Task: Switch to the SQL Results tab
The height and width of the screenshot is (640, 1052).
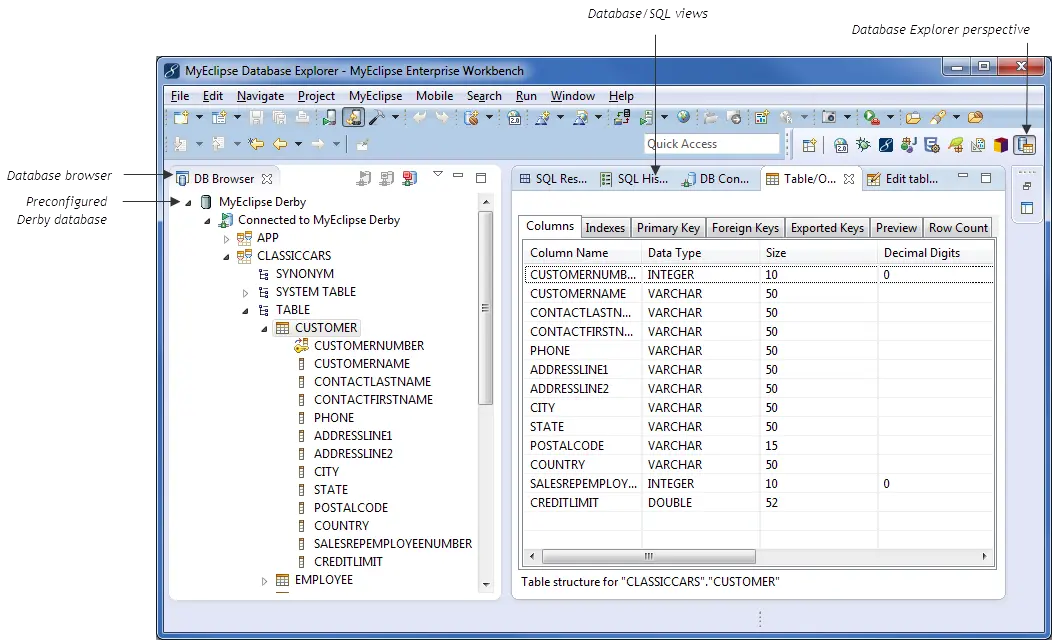Action: coord(553,179)
